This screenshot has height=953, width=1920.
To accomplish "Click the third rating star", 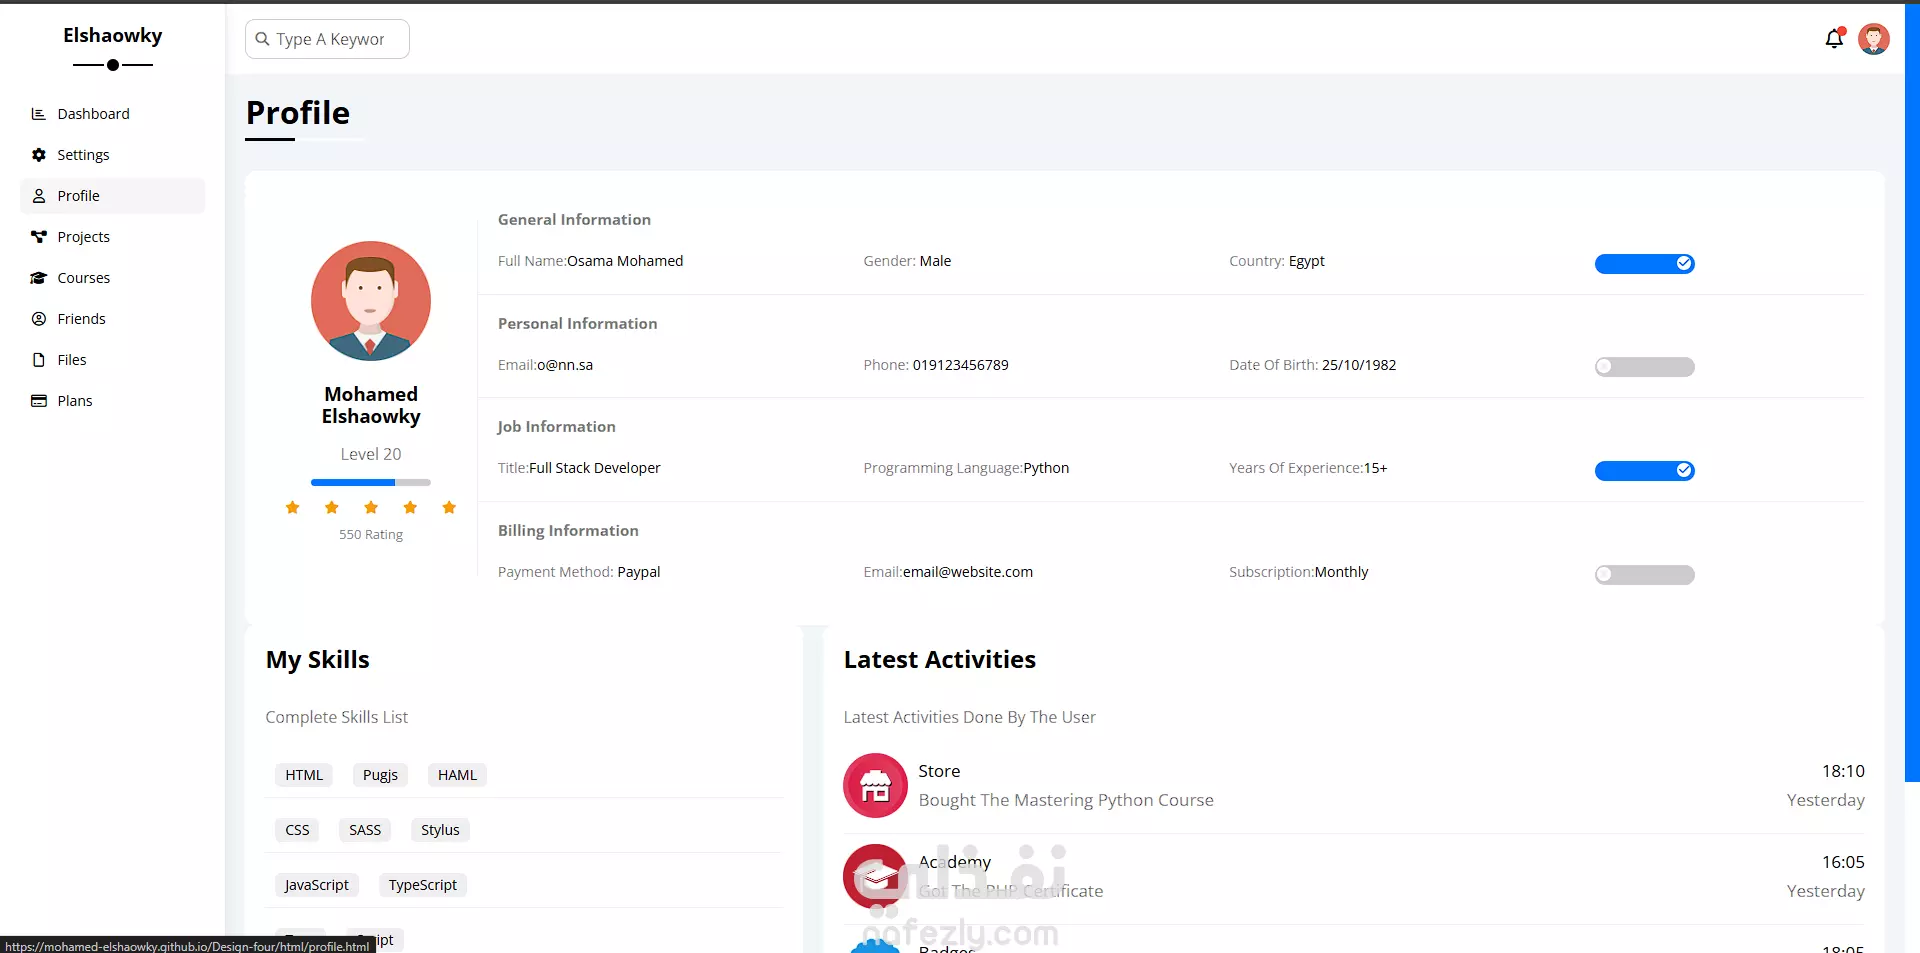I will click(x=371, y=508).
